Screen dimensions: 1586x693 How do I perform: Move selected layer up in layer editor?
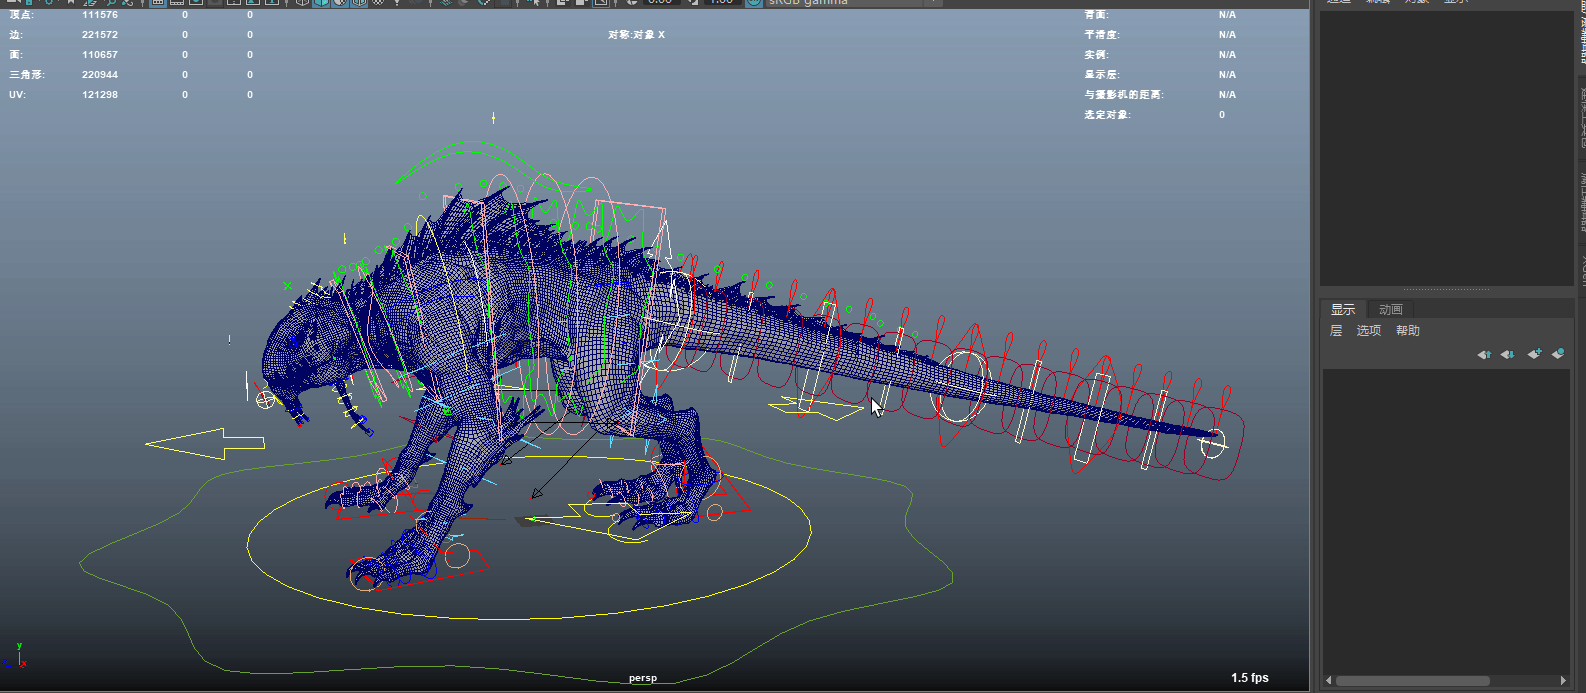coord(1484,354)
